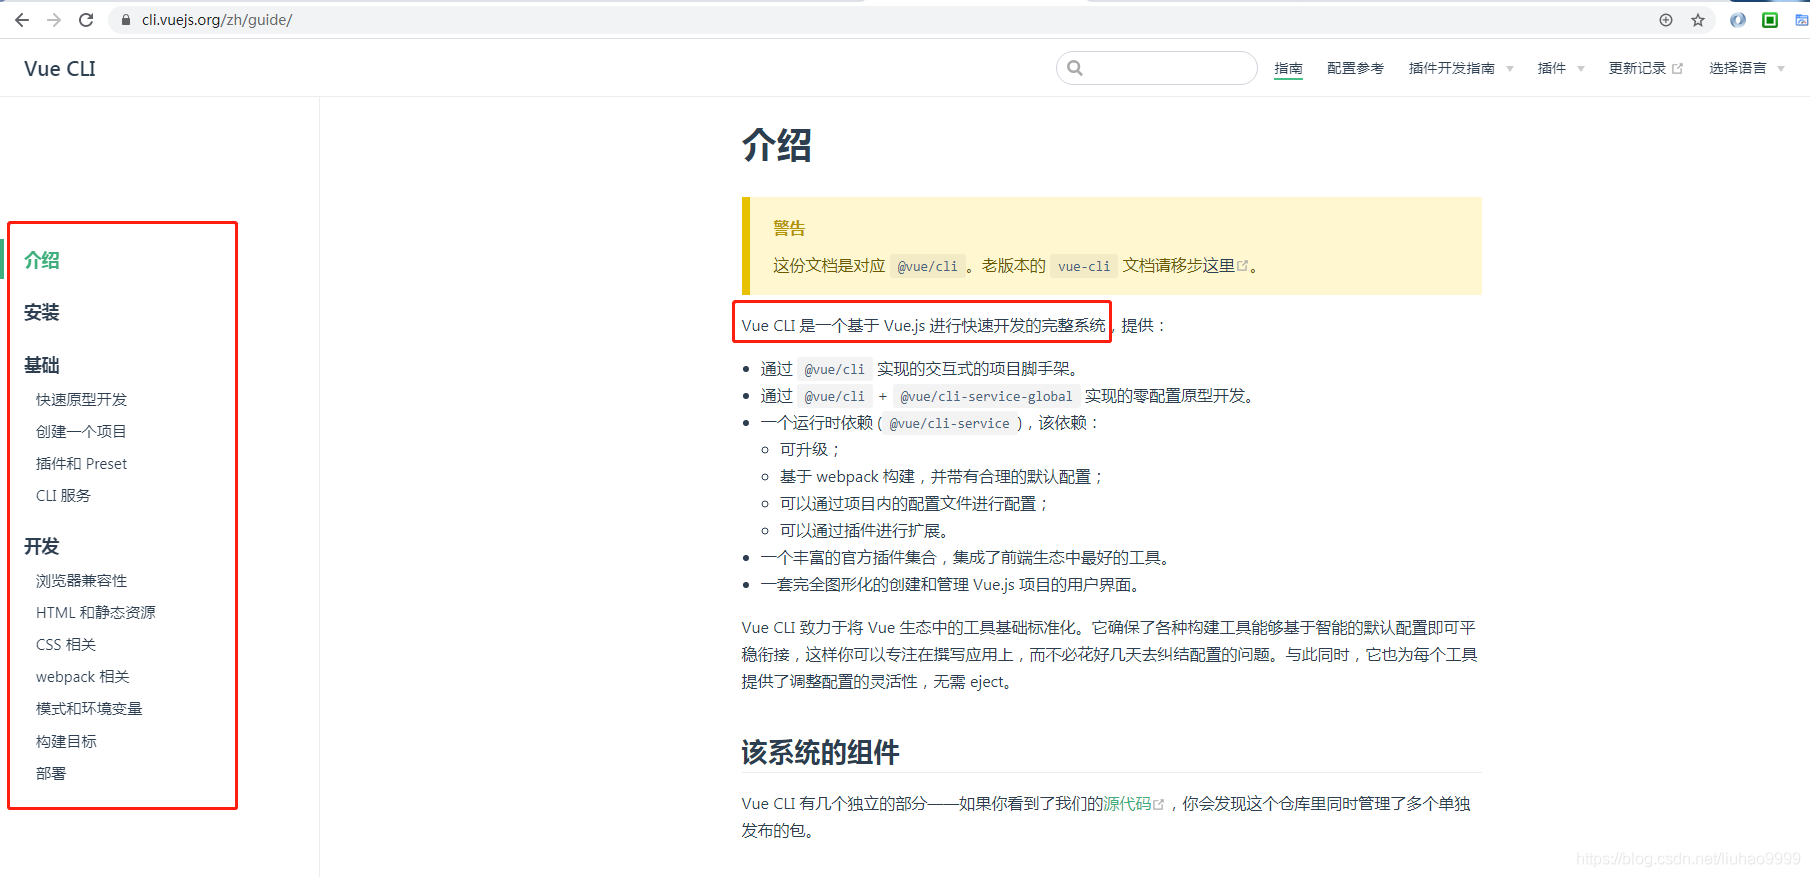Open 插件和 Preset sidebar link
This screenshot has width=1810, height=877.
[x=82, y=463]
